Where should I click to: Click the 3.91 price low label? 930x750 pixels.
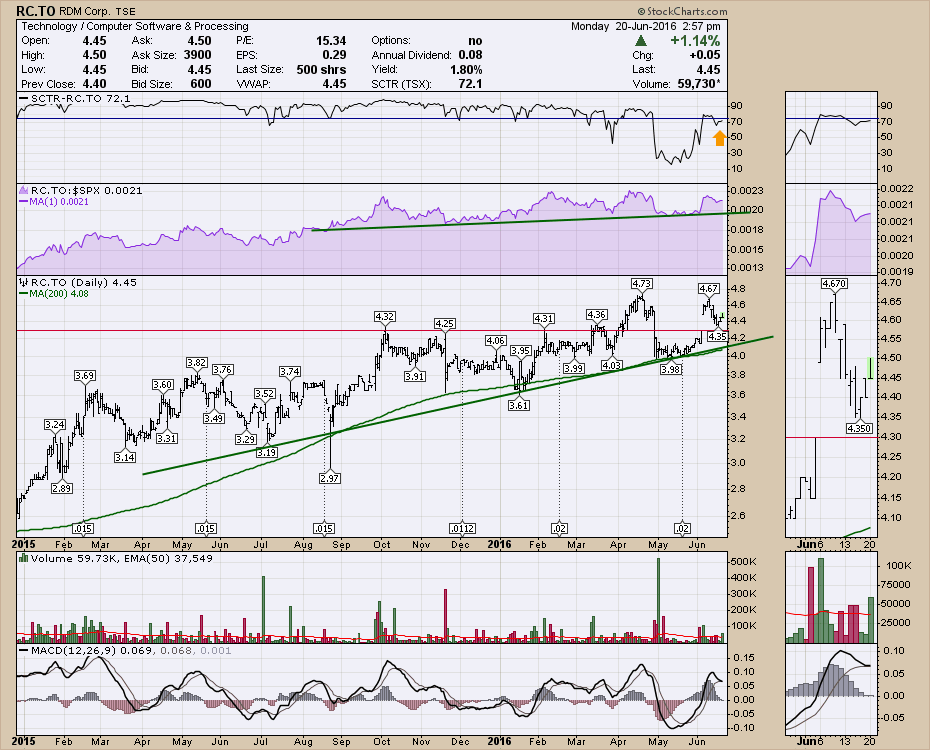415,376
